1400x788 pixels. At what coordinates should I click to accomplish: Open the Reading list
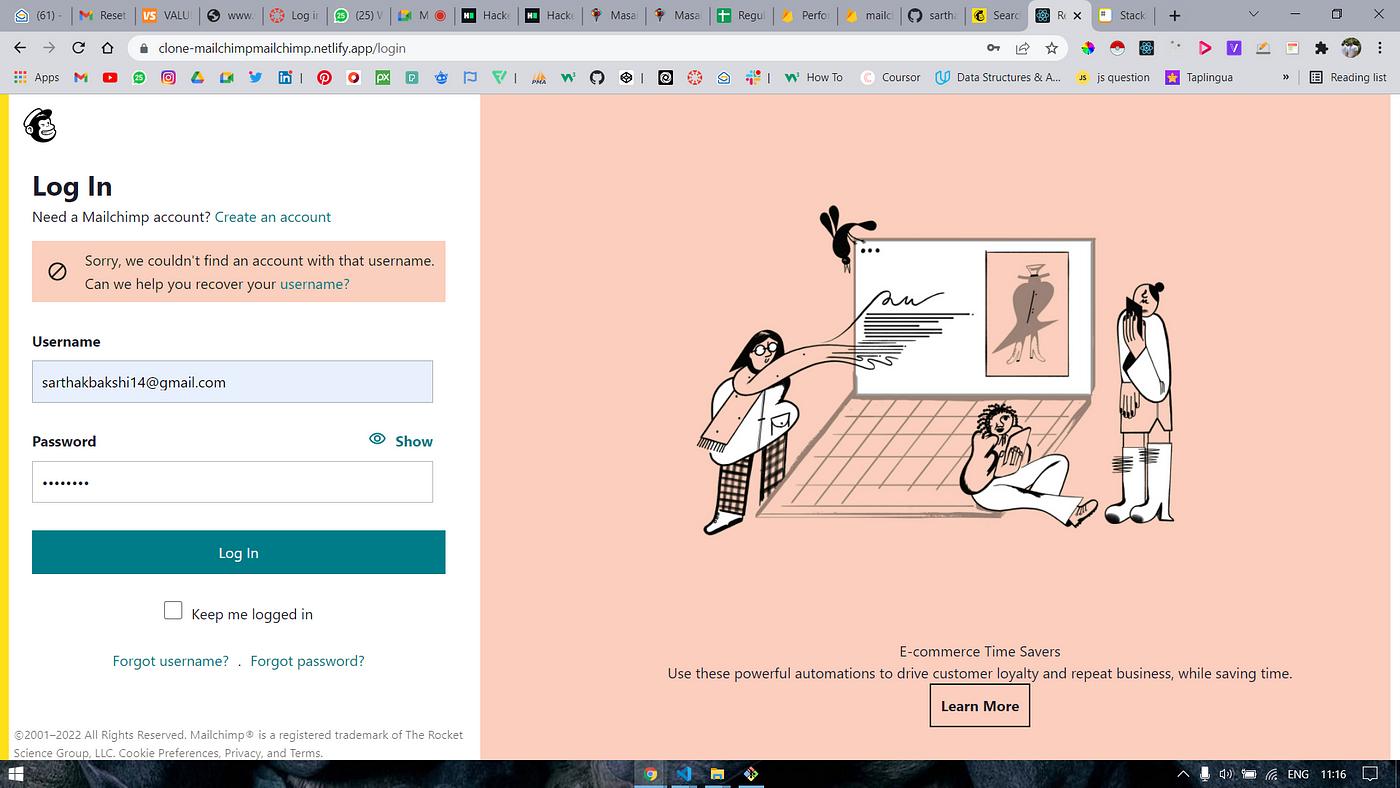click(1349, 77)
